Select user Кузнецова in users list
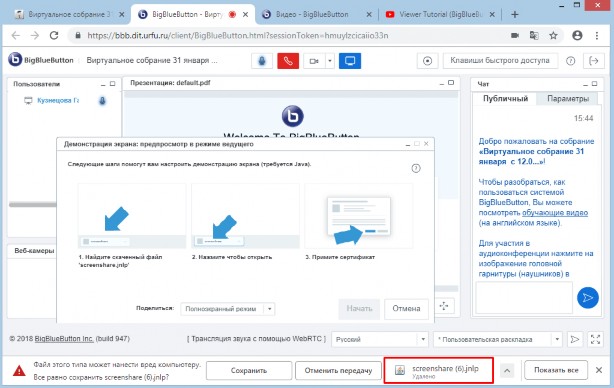Screen dimensions: 614x388 click(x=58, y=101)
